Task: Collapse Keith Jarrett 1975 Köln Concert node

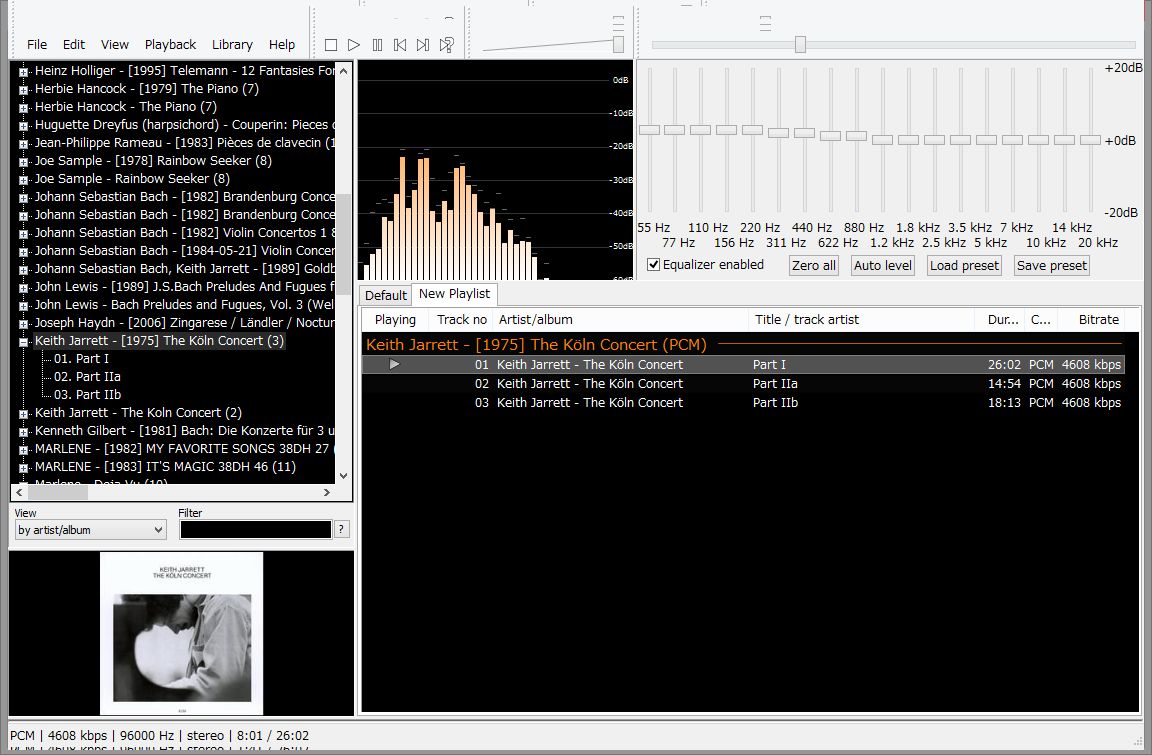Action: click(23, 341)
